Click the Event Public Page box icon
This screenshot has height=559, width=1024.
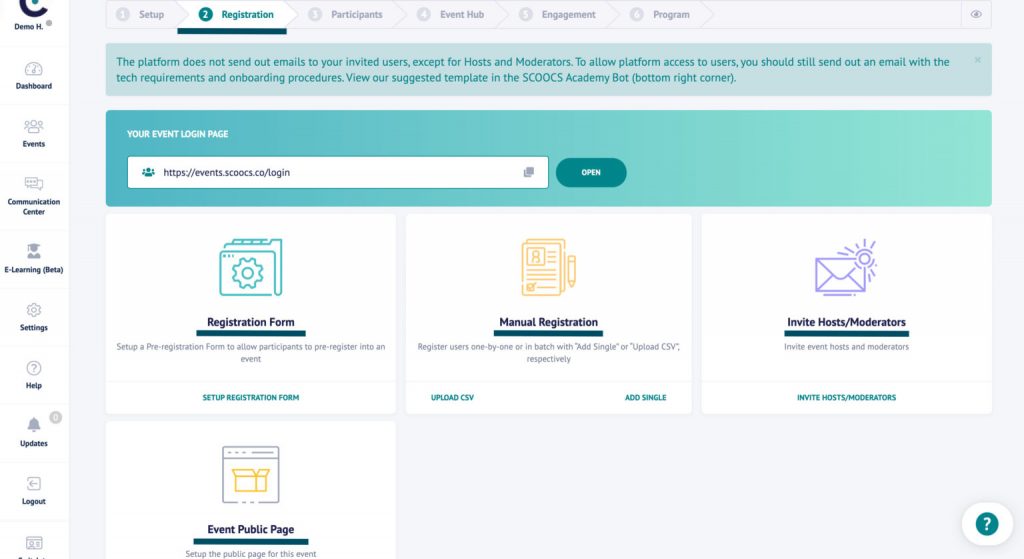251,475
